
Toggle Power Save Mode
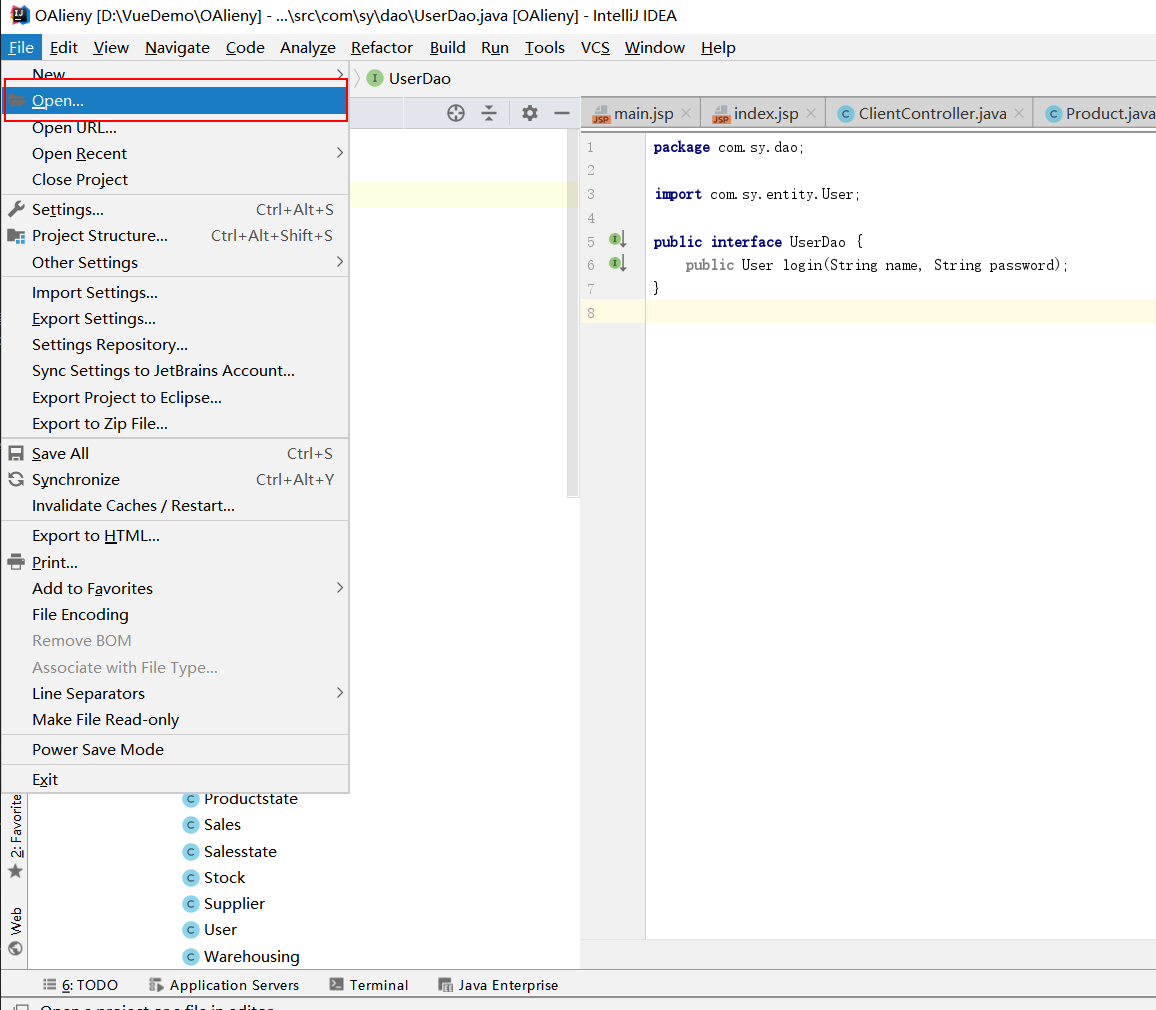click(x=175, y=750)
